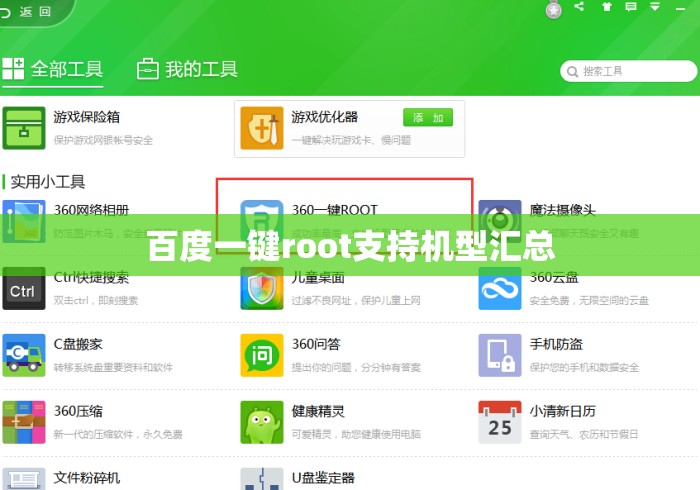Open the 文件粉碎机 shredder icon

point(24,479)
